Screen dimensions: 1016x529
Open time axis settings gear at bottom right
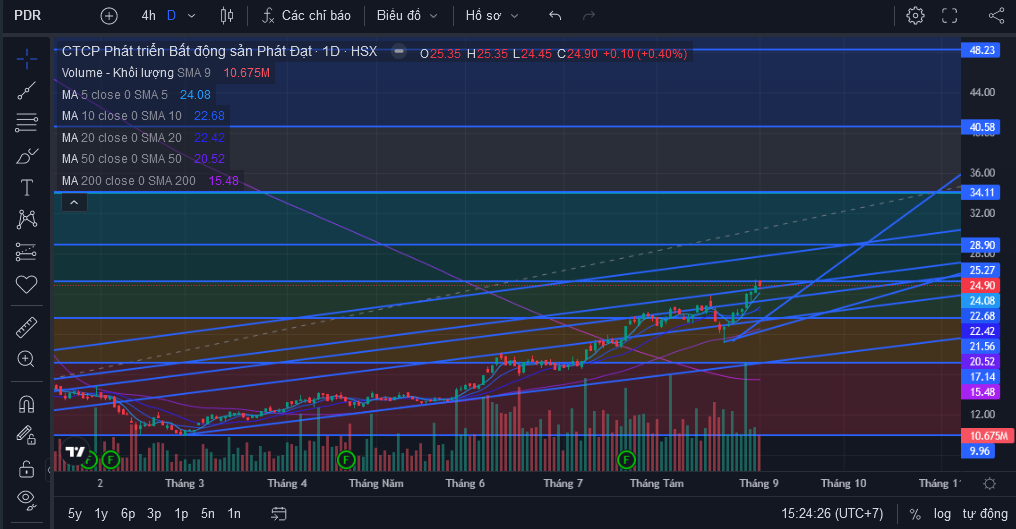click(989, 484)
